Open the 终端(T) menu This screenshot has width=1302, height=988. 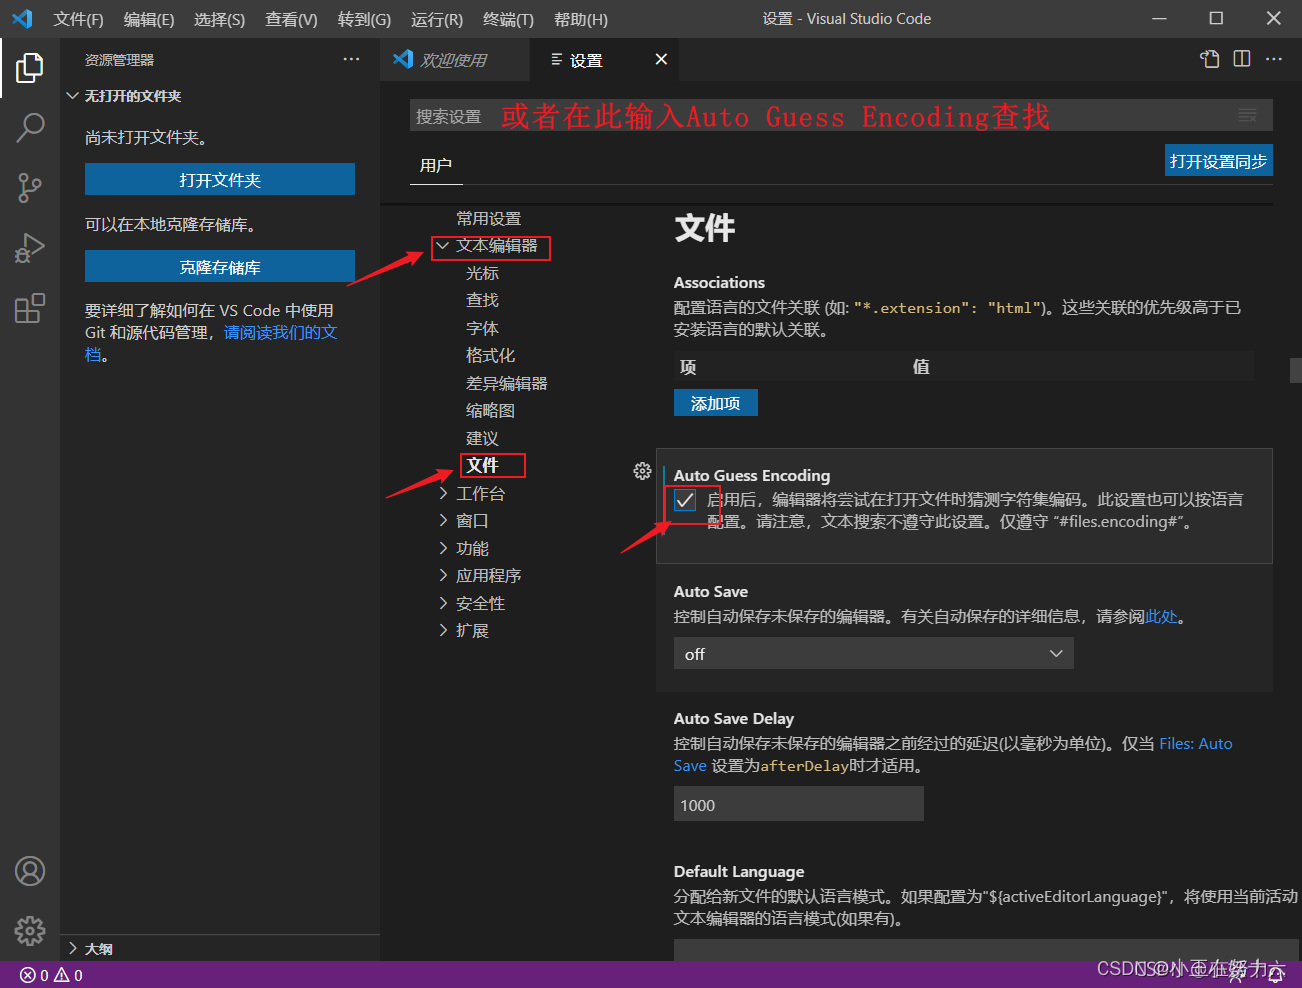[x=508, y=20]
